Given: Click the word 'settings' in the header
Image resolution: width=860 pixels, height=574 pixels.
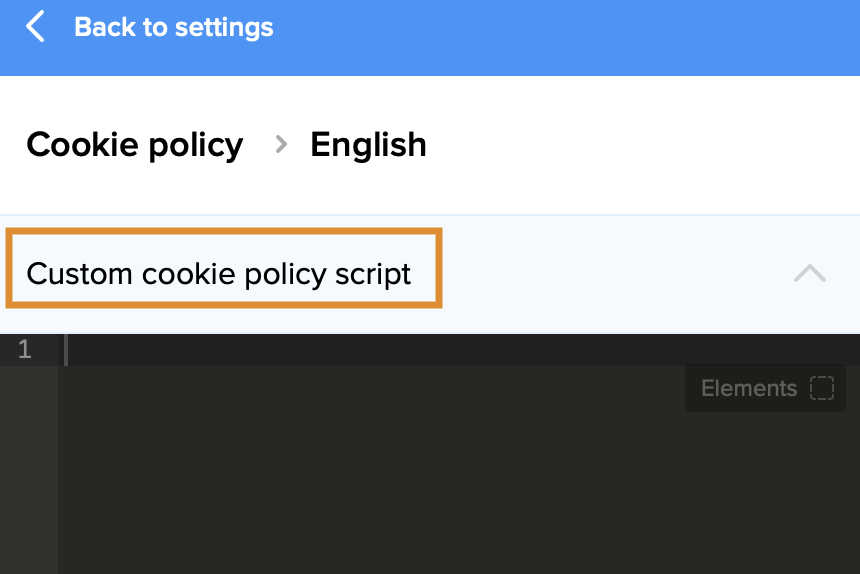Looking at the screenshot, I should pyautogui.click(x=224, y=27).
